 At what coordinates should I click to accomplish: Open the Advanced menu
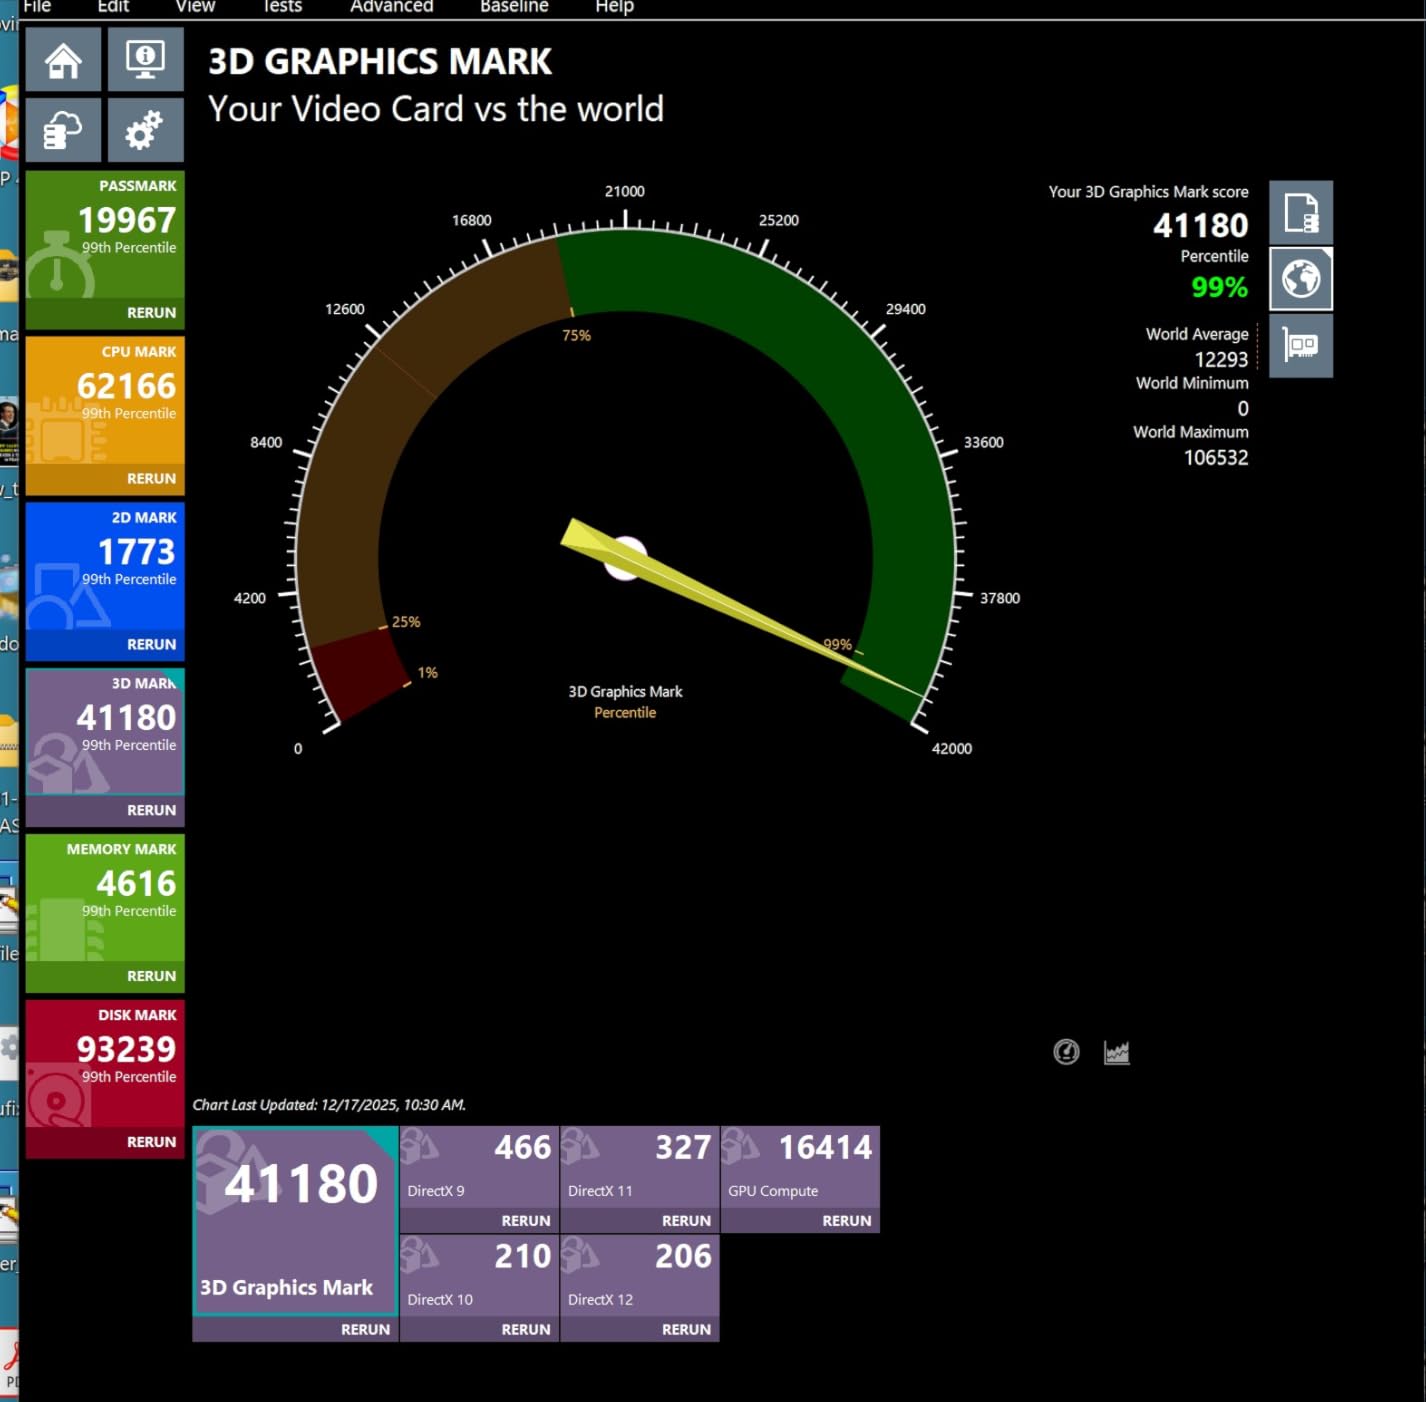tap(391, 7)
